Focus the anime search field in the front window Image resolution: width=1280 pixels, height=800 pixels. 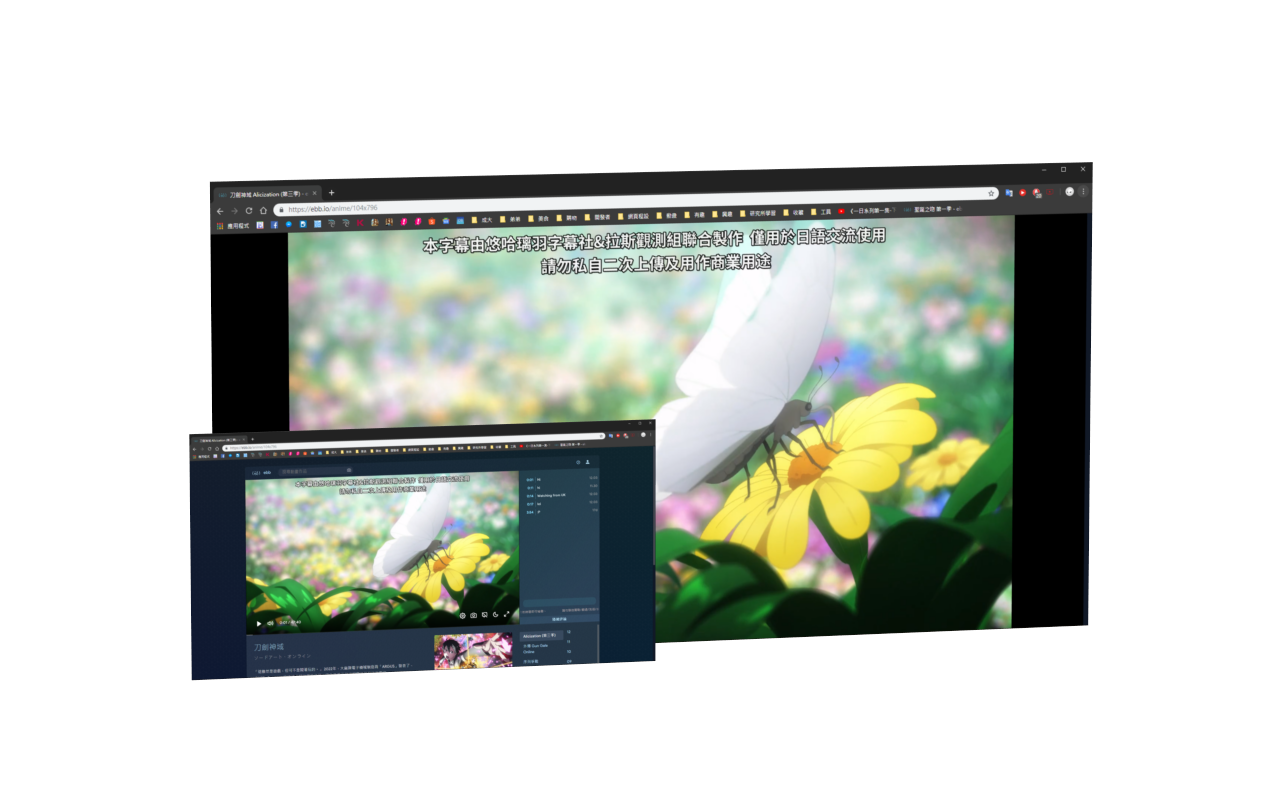point(315,471)
